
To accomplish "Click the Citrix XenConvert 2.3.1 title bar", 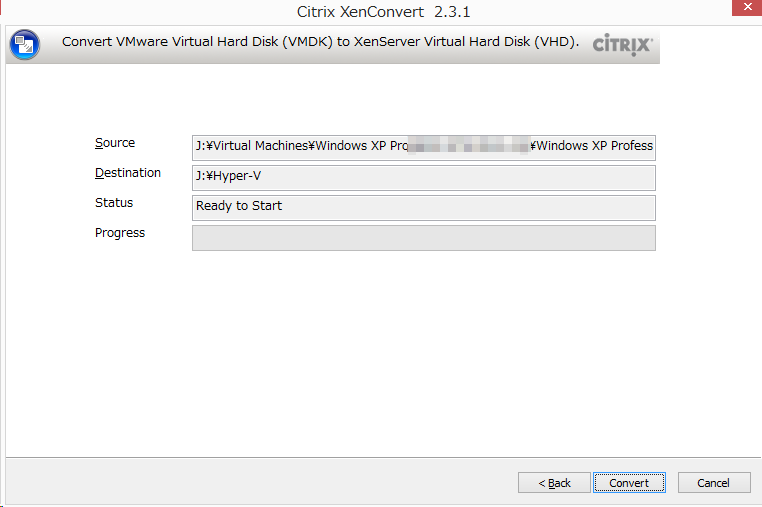I will point(383,12).
